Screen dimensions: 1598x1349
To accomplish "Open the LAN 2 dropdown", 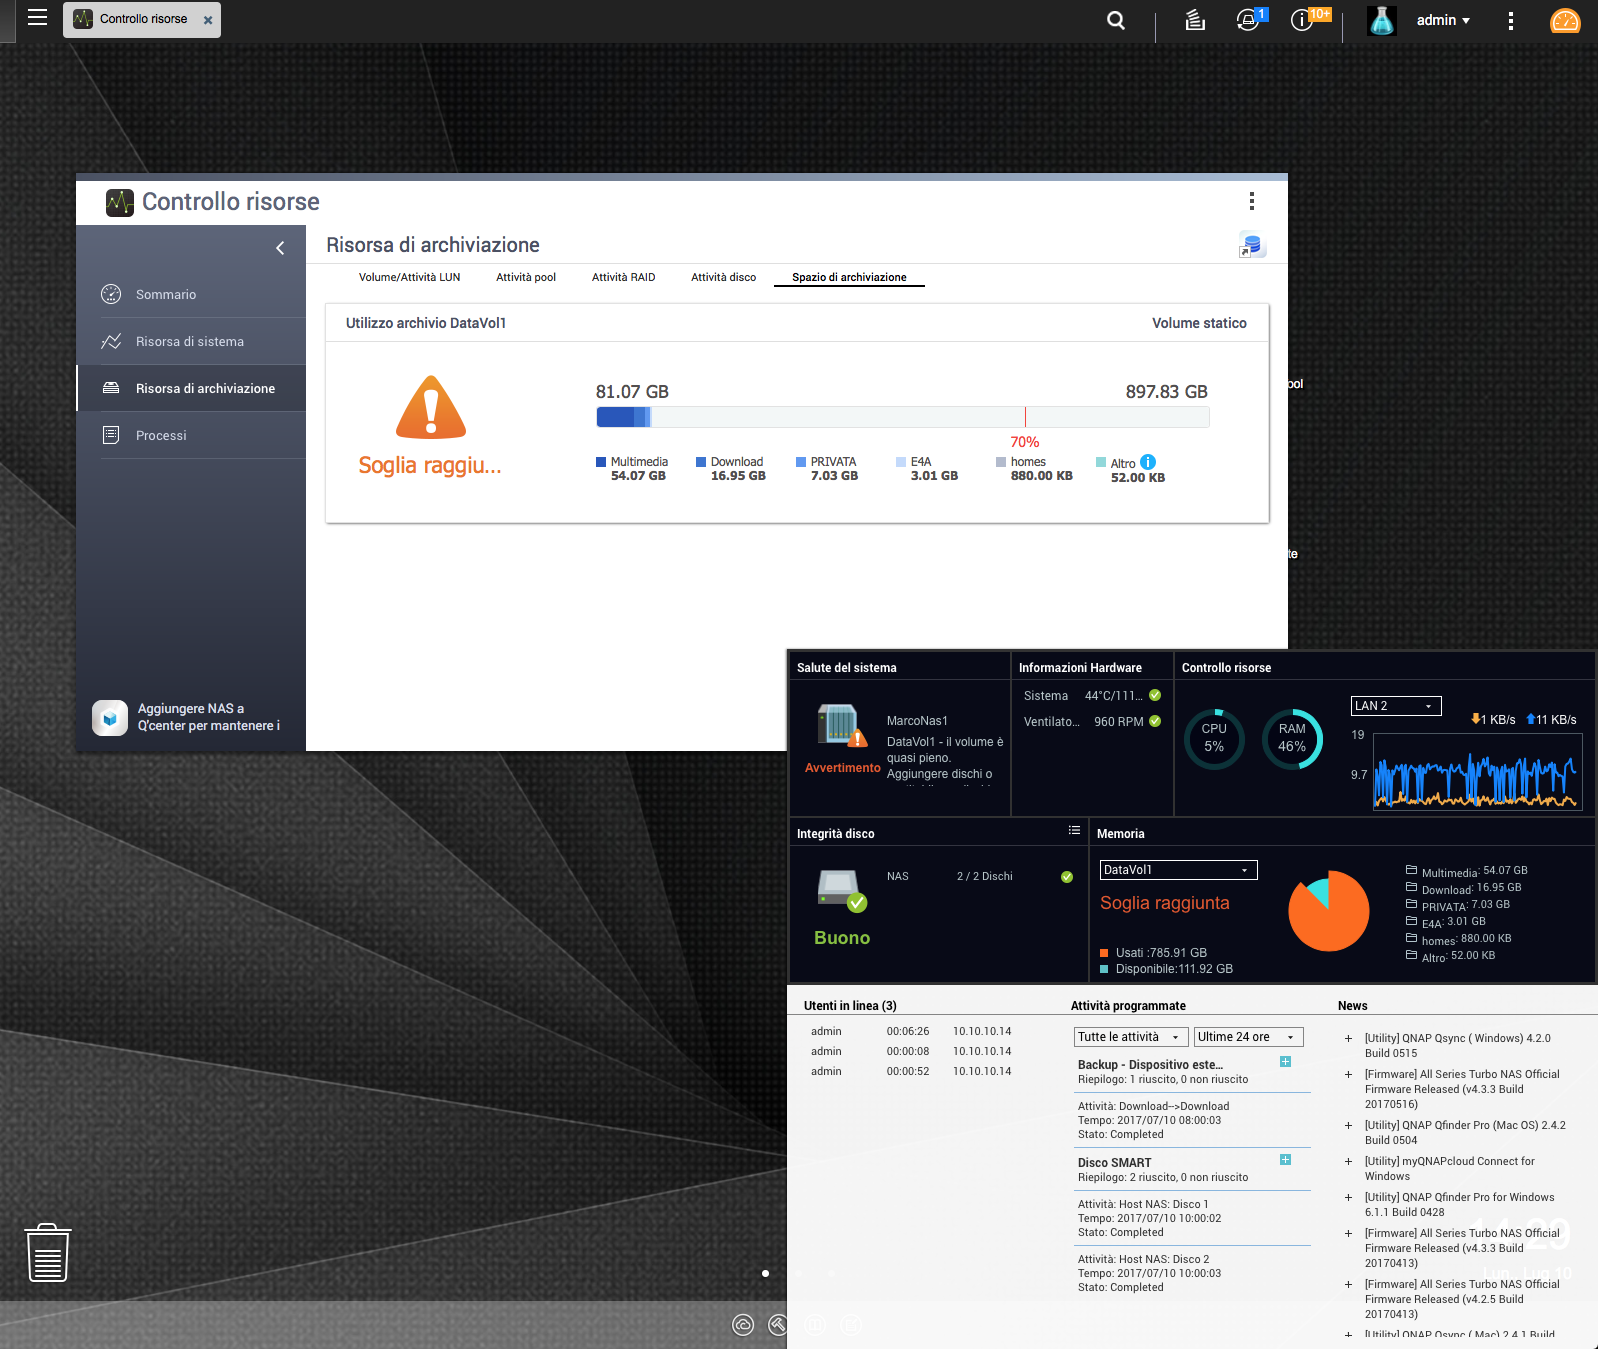I will (1396, 706).
